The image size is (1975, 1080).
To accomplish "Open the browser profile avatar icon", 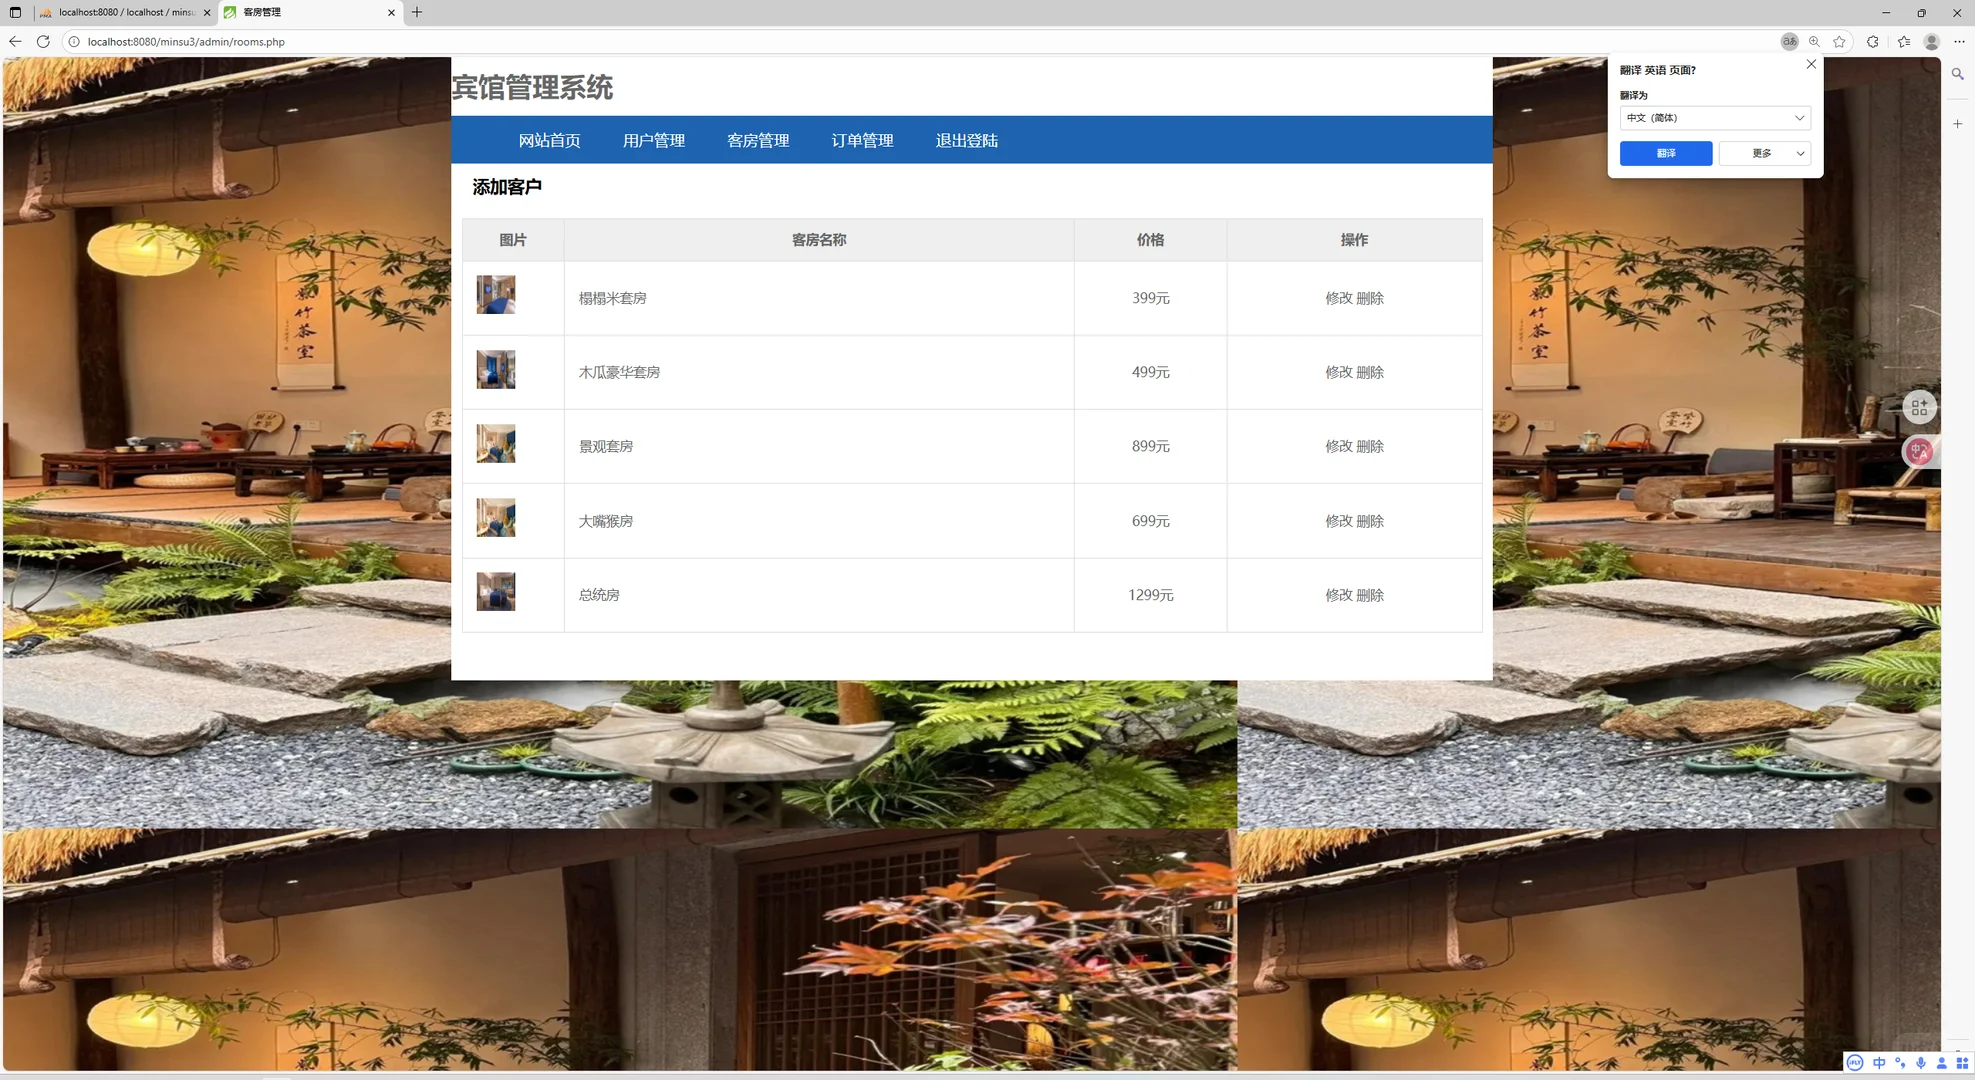I will pos(1931,42).
